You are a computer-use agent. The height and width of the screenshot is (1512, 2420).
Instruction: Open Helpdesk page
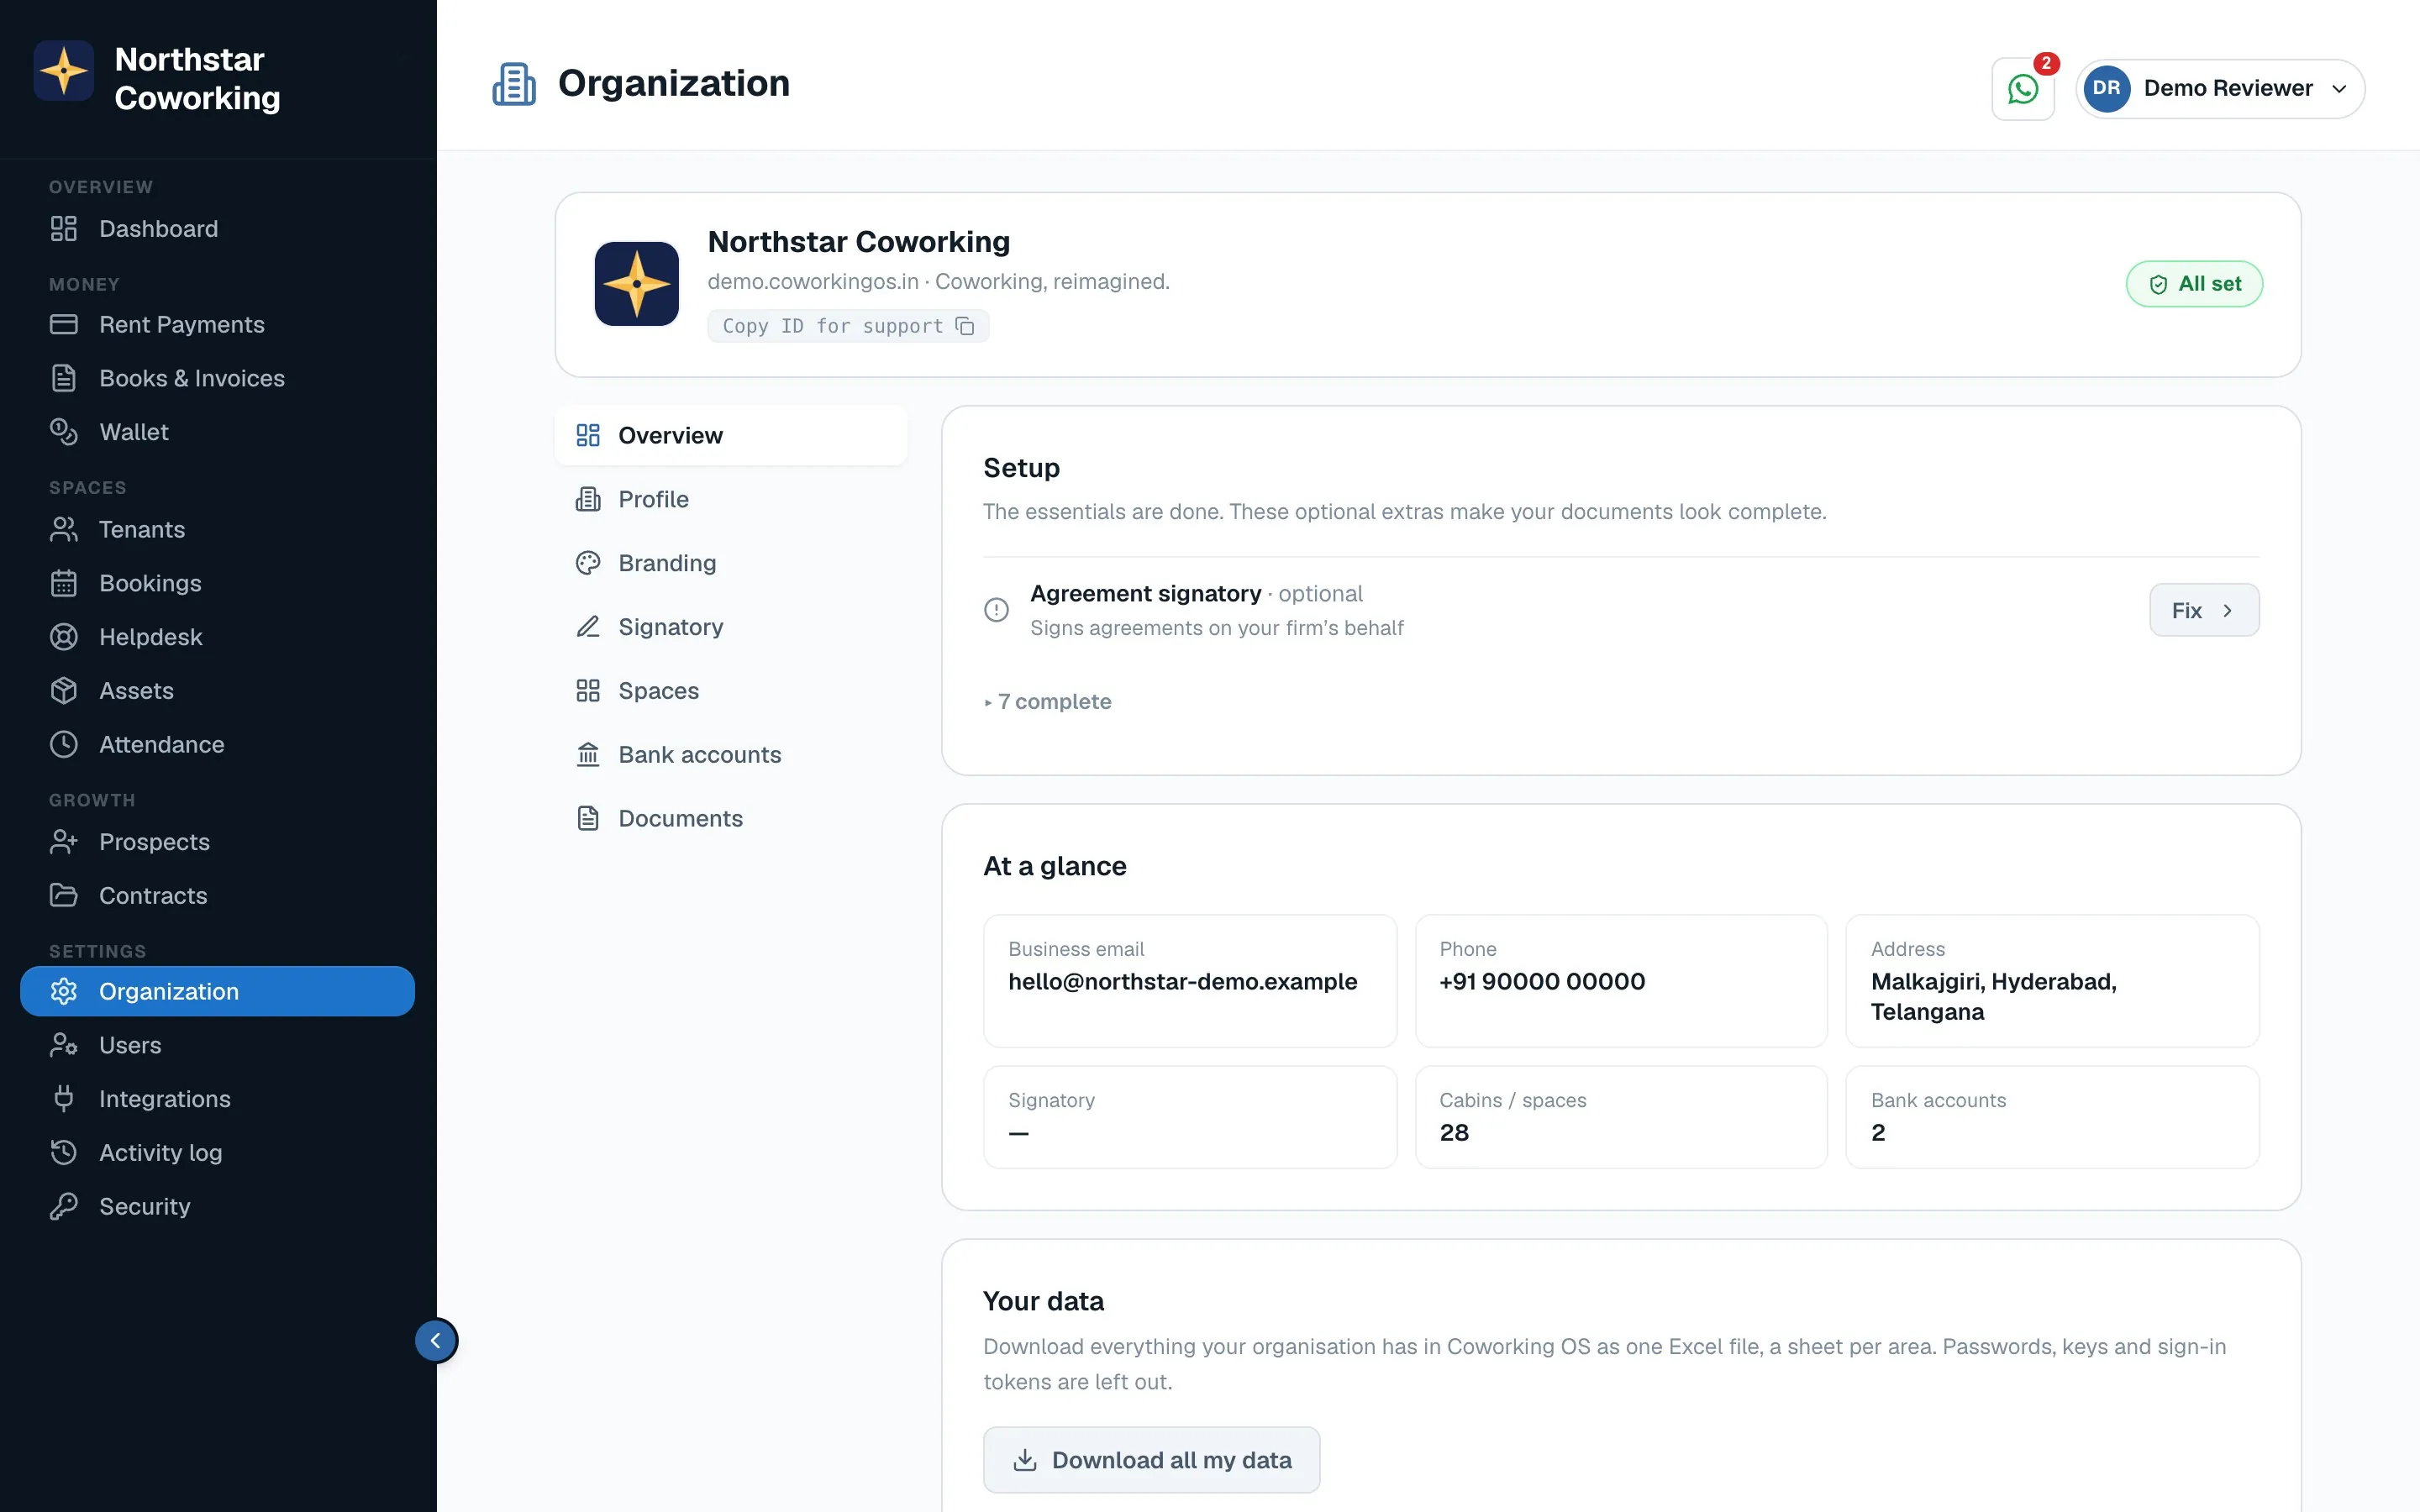point(217,637)
